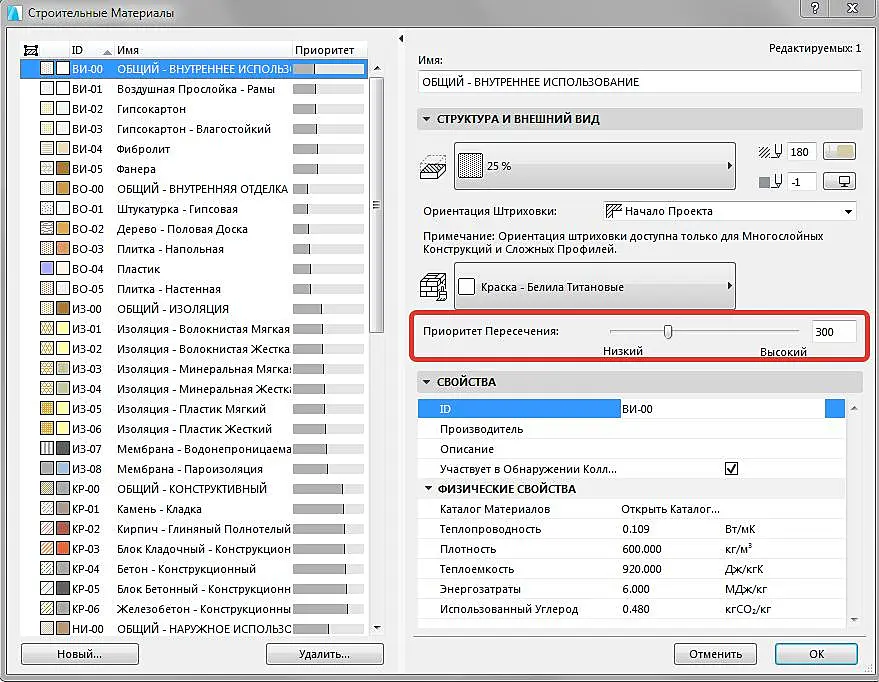Open the Краска - Белила Титановые surface dropdown
Image resolution: width=879 pixels, height=682 pixels.
tap(595, 286)
